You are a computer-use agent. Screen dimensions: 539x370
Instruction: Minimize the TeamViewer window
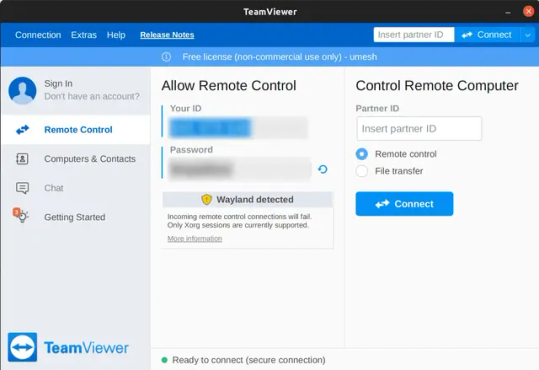508,12
